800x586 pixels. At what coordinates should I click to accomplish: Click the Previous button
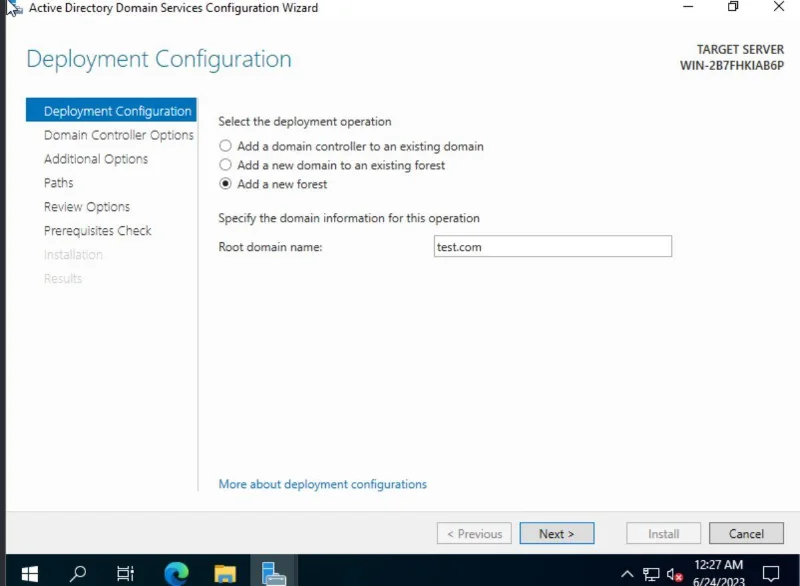tap(474, 533)
